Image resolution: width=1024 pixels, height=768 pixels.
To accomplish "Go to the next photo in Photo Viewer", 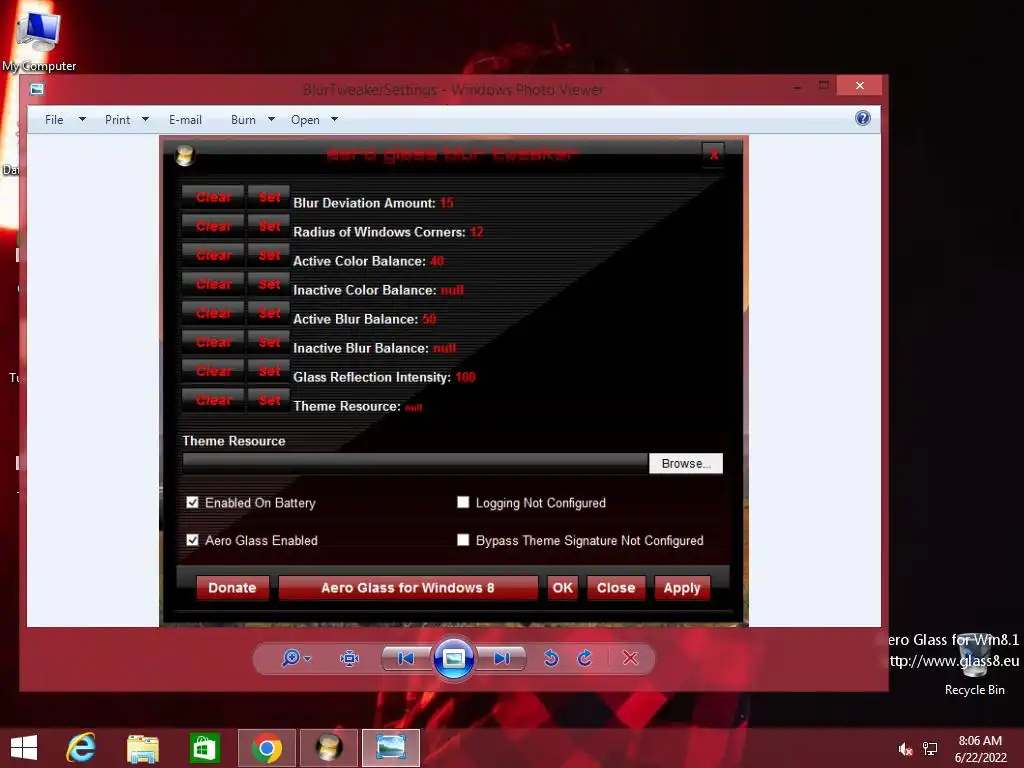I will (501, 658).
